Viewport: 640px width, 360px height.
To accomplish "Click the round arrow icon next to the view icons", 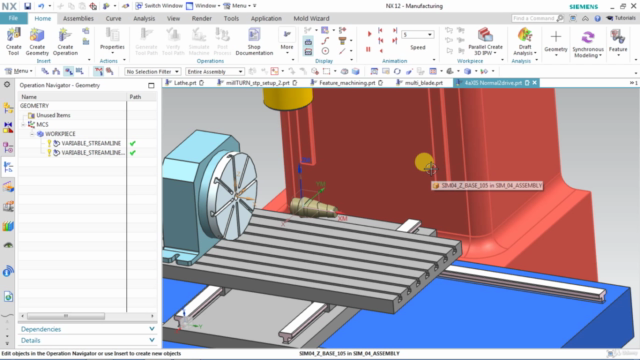I will tap(397, 71).
